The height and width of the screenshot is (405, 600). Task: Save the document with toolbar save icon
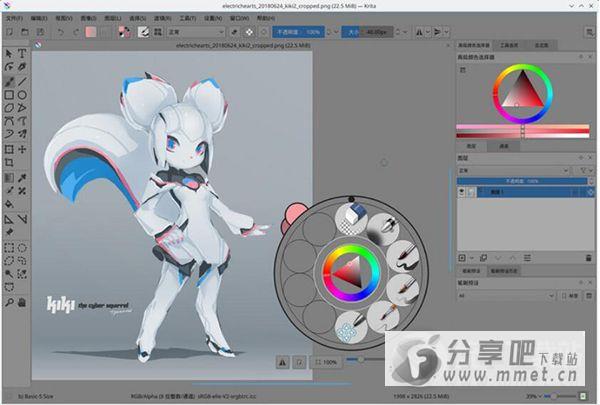[40, 32]
